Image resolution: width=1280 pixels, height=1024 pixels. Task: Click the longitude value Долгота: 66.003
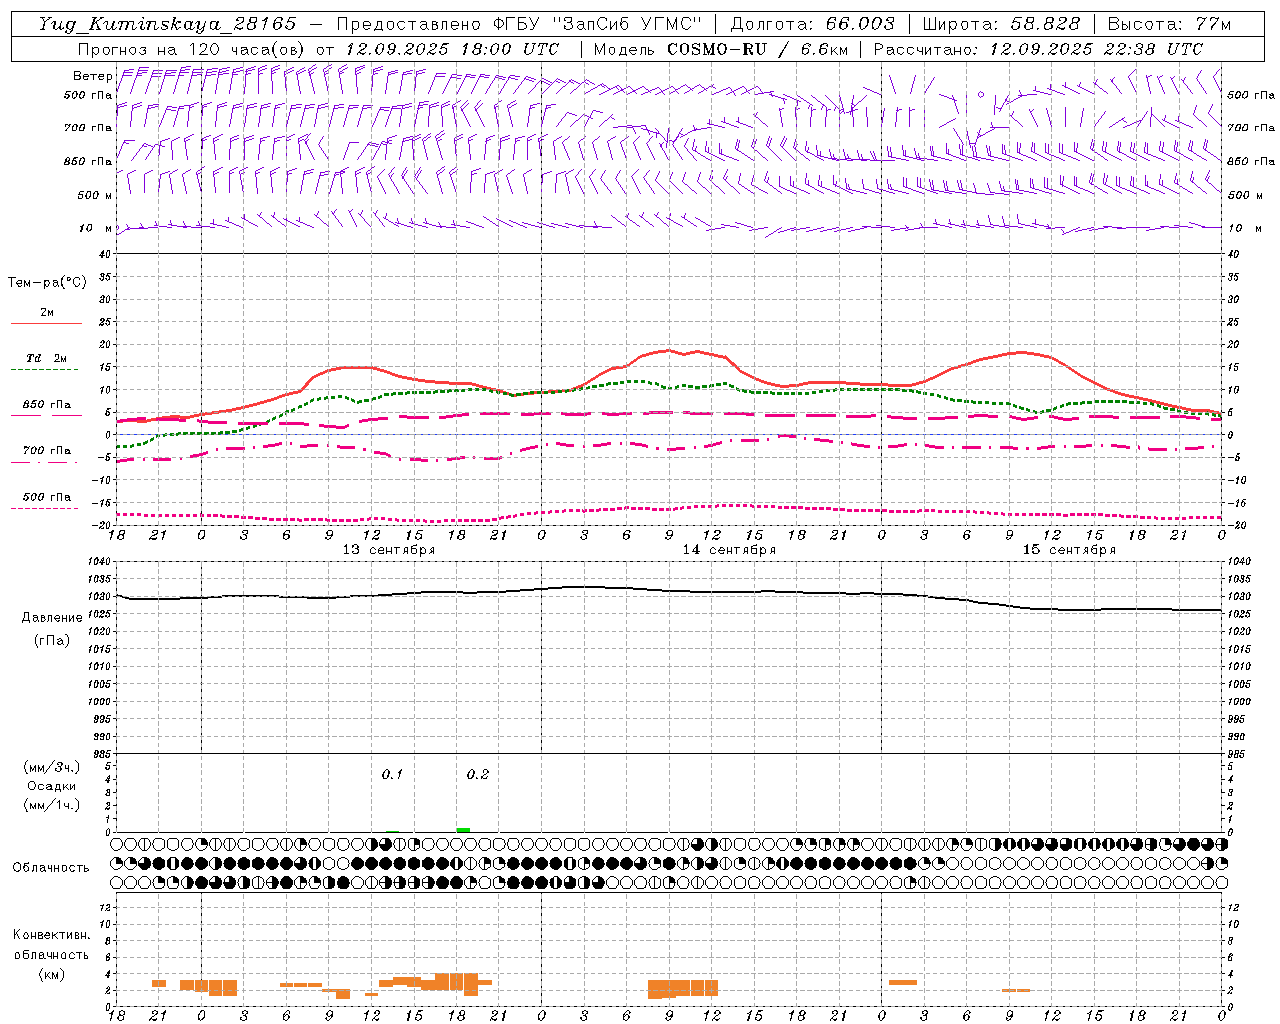pyautogui.click(x=812, y=24)
